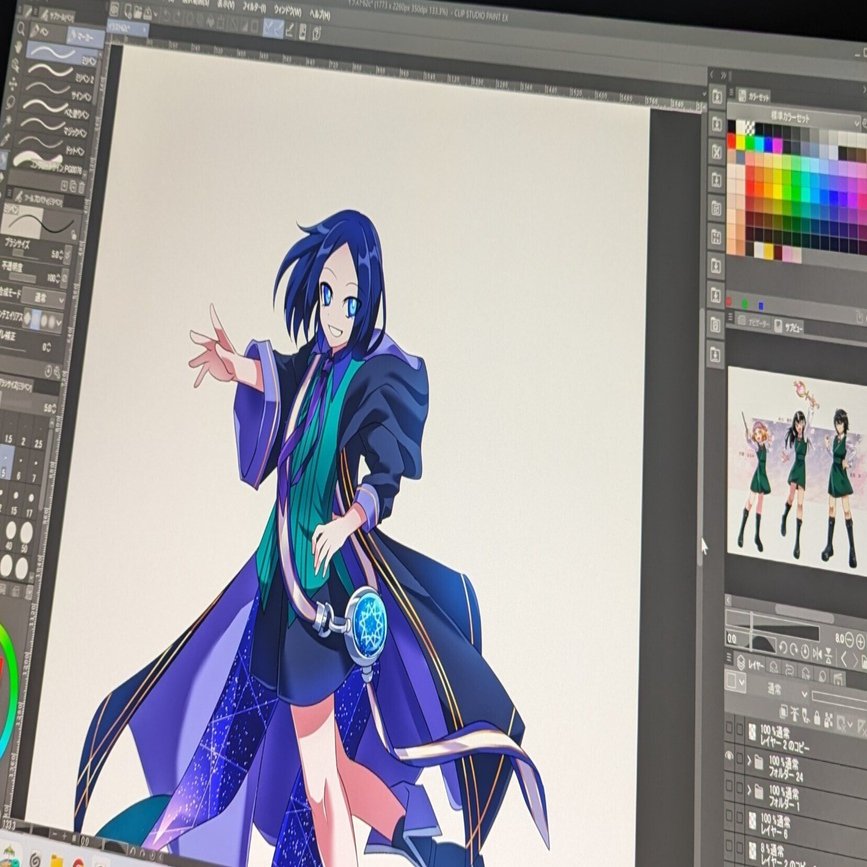The width and height of the screenshot is (867, 867).
Task: Switch to the サブビュー tab
Action: (x=790, y=326)
